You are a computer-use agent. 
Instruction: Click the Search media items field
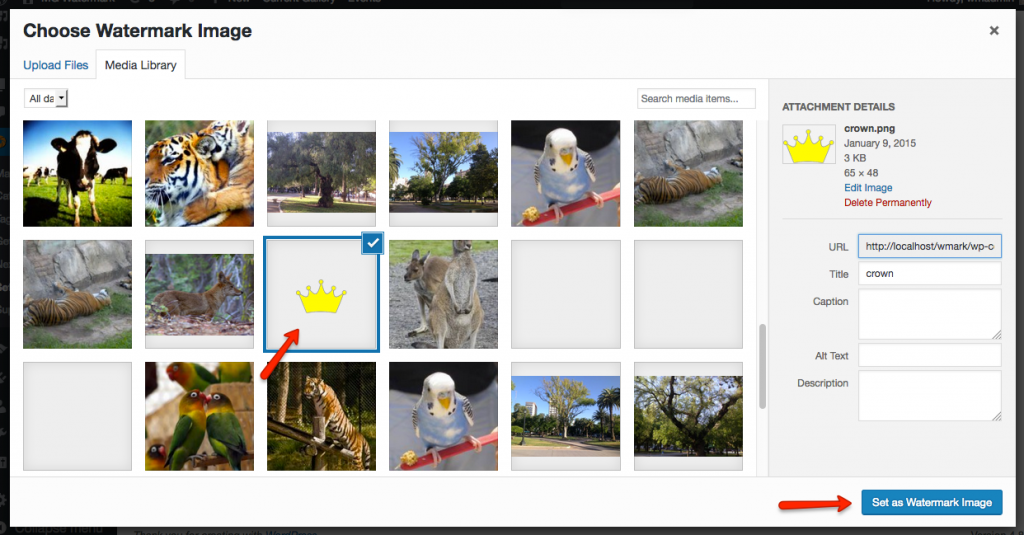point(696,99)
